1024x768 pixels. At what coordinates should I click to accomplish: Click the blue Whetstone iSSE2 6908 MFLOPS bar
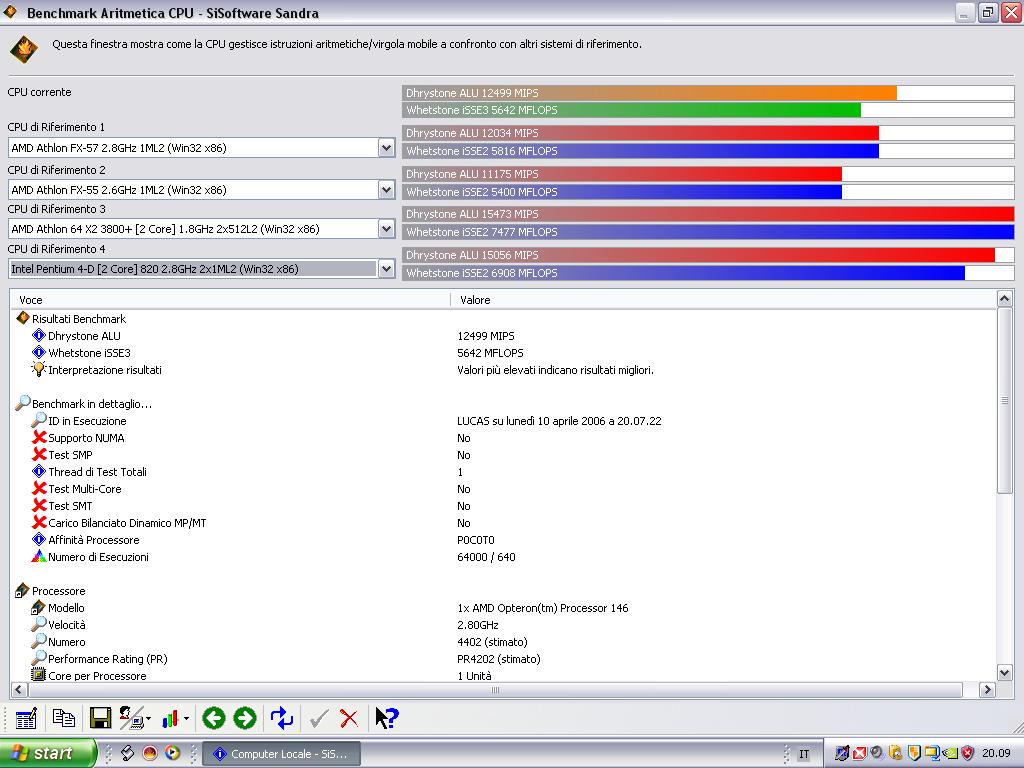click(x=684, y=273)
